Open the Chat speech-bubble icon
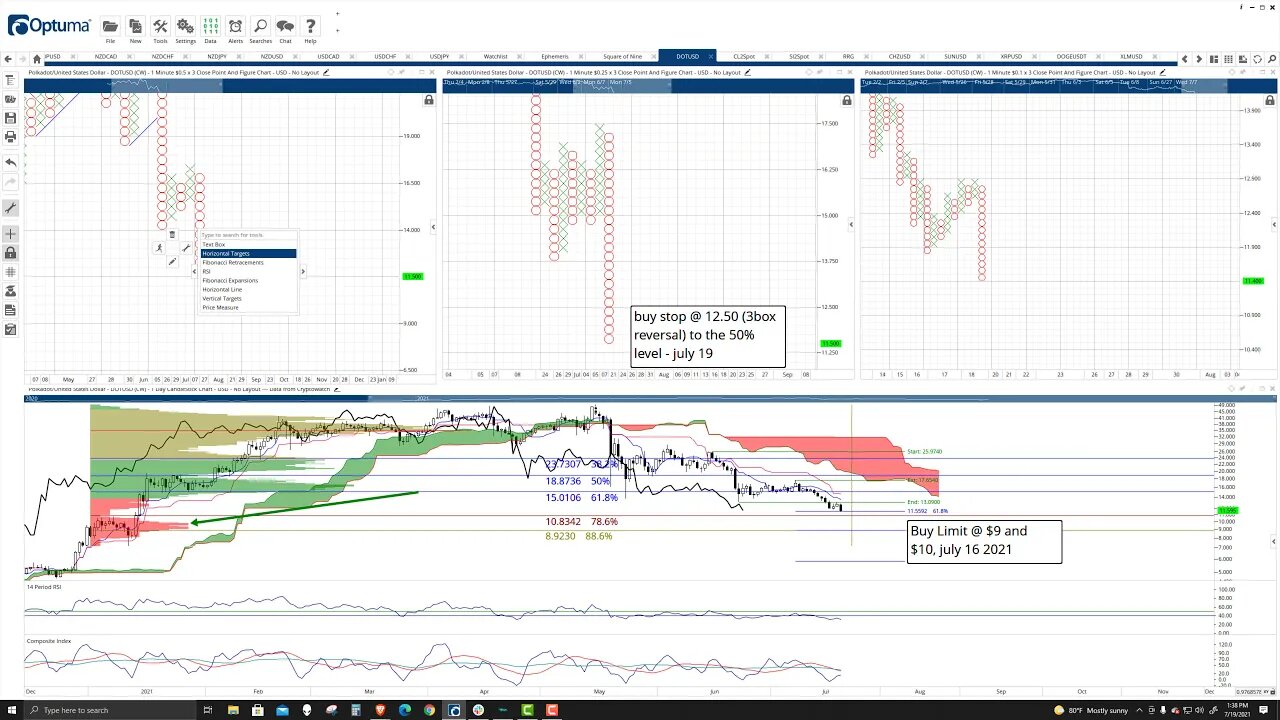 285,26
